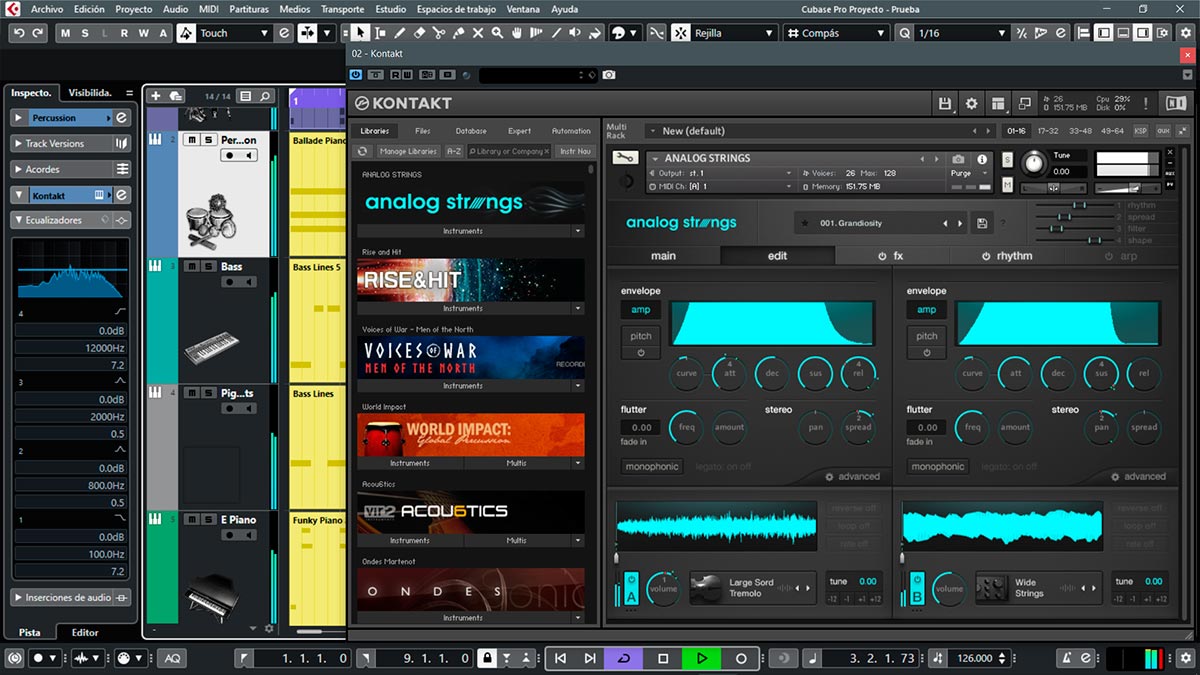The image size is (1200, 675).
Task: Open the Transporte menu
Action: tap(342, 9)
